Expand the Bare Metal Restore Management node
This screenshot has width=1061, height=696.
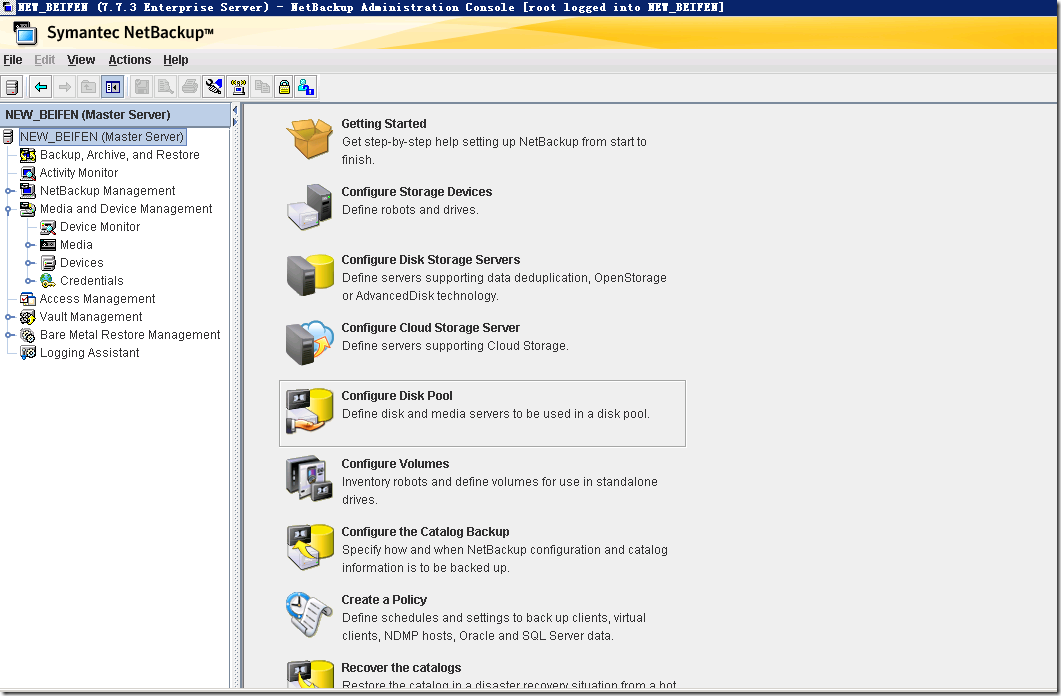(x=9, y=335)
